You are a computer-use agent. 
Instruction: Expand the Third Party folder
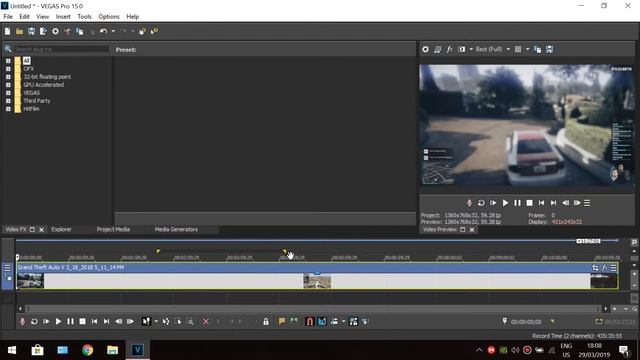(8, 101)
